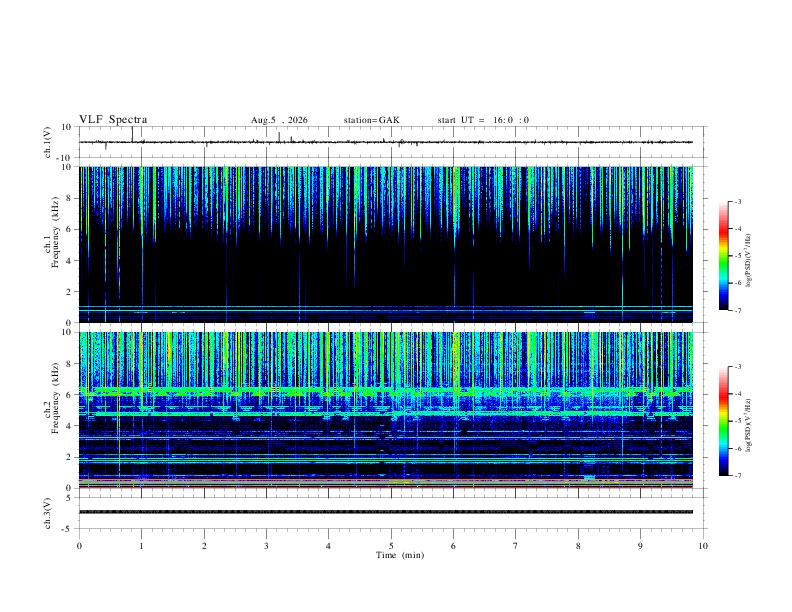
Task: Click the ch.3(V) axis label
Action: [48, 513]
